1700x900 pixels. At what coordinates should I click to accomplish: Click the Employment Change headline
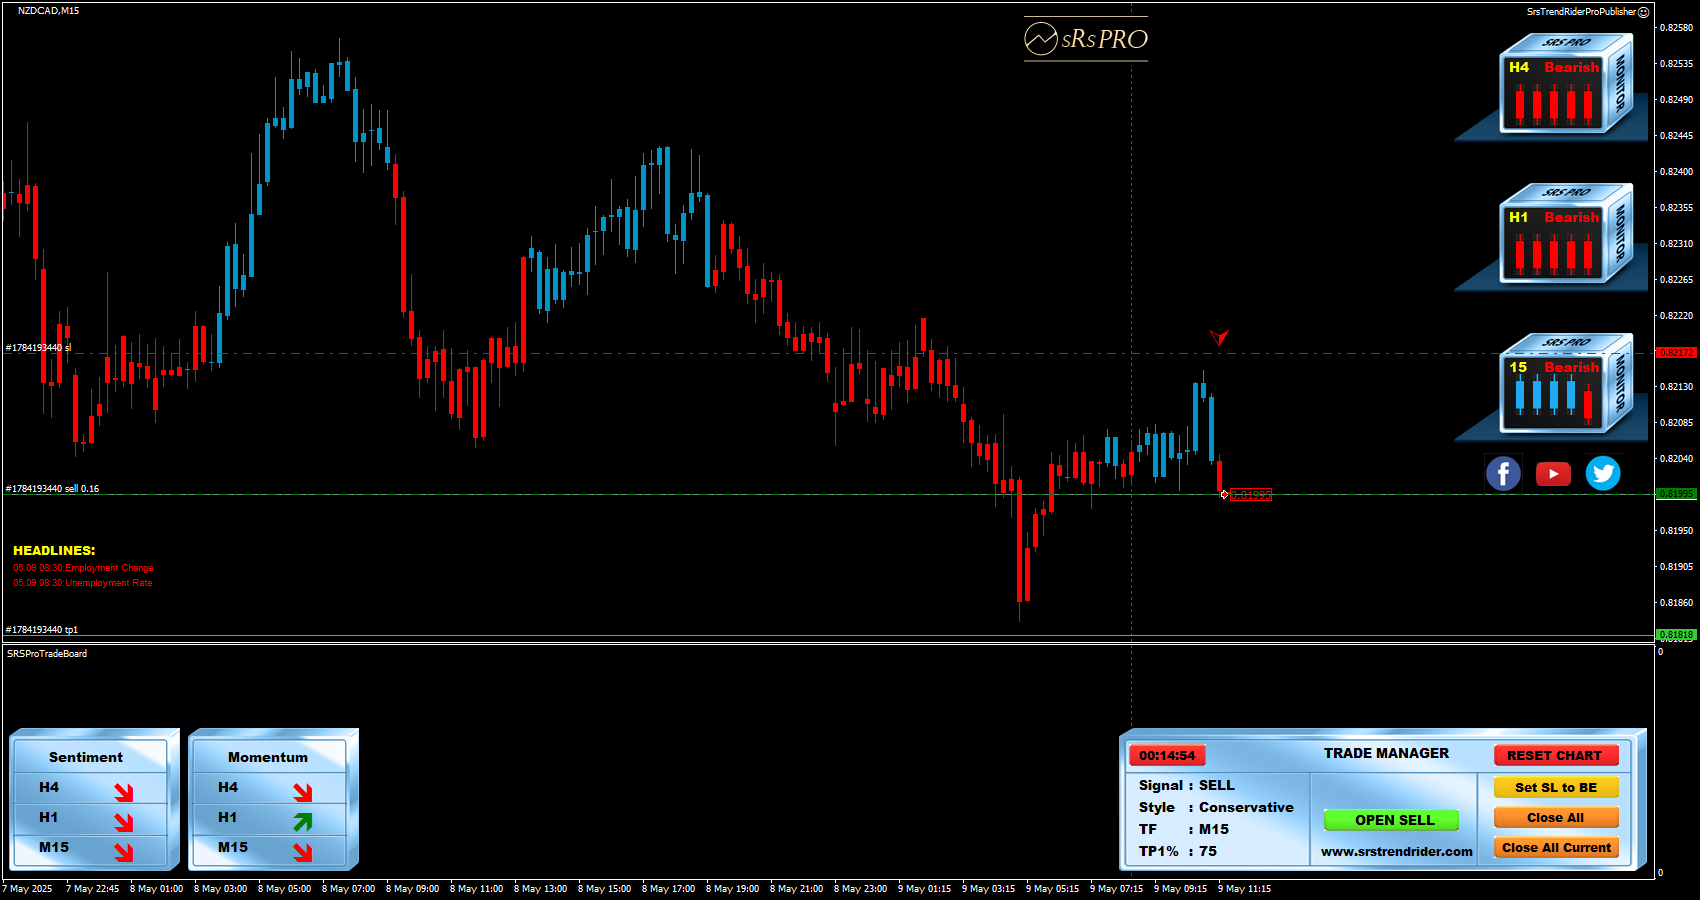(84, 568)
